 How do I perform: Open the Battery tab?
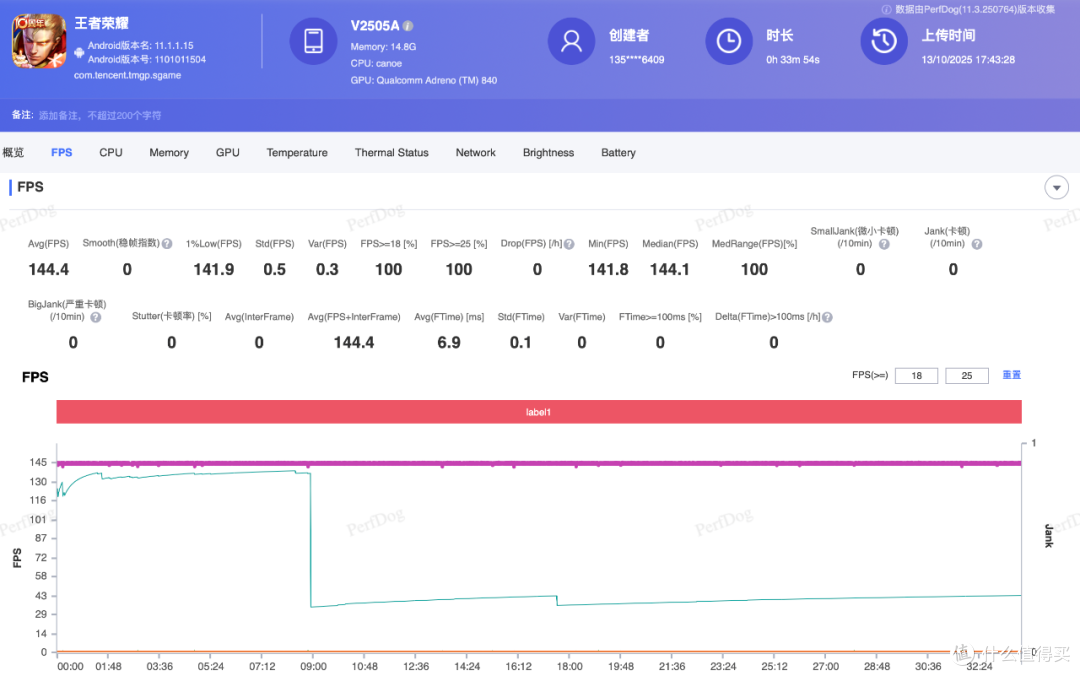(x=618, y=152)
